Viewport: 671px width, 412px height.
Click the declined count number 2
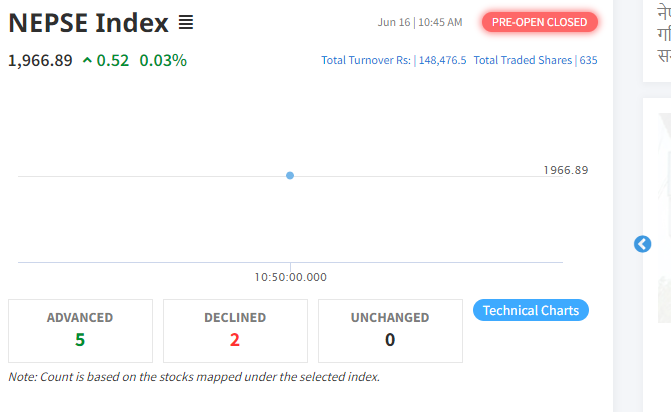point(235,340)
